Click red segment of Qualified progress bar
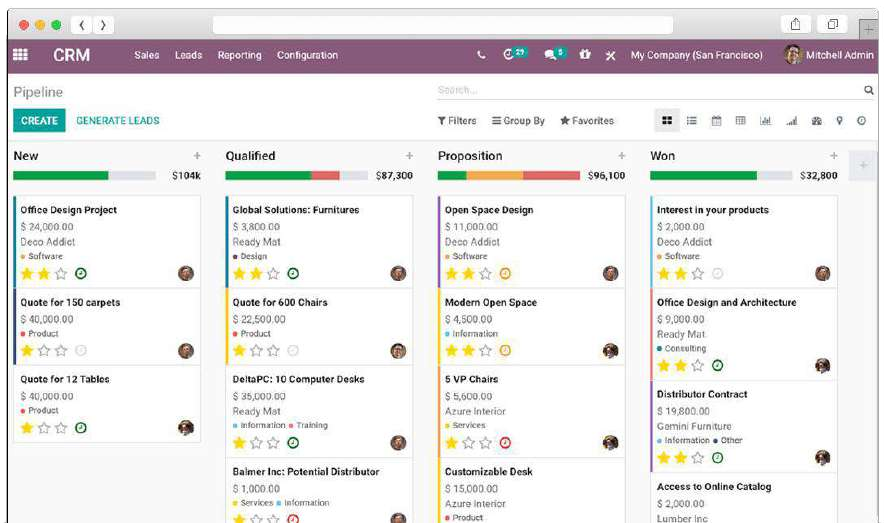The width and height of the screenshot is (886, 523). (325, 176)
